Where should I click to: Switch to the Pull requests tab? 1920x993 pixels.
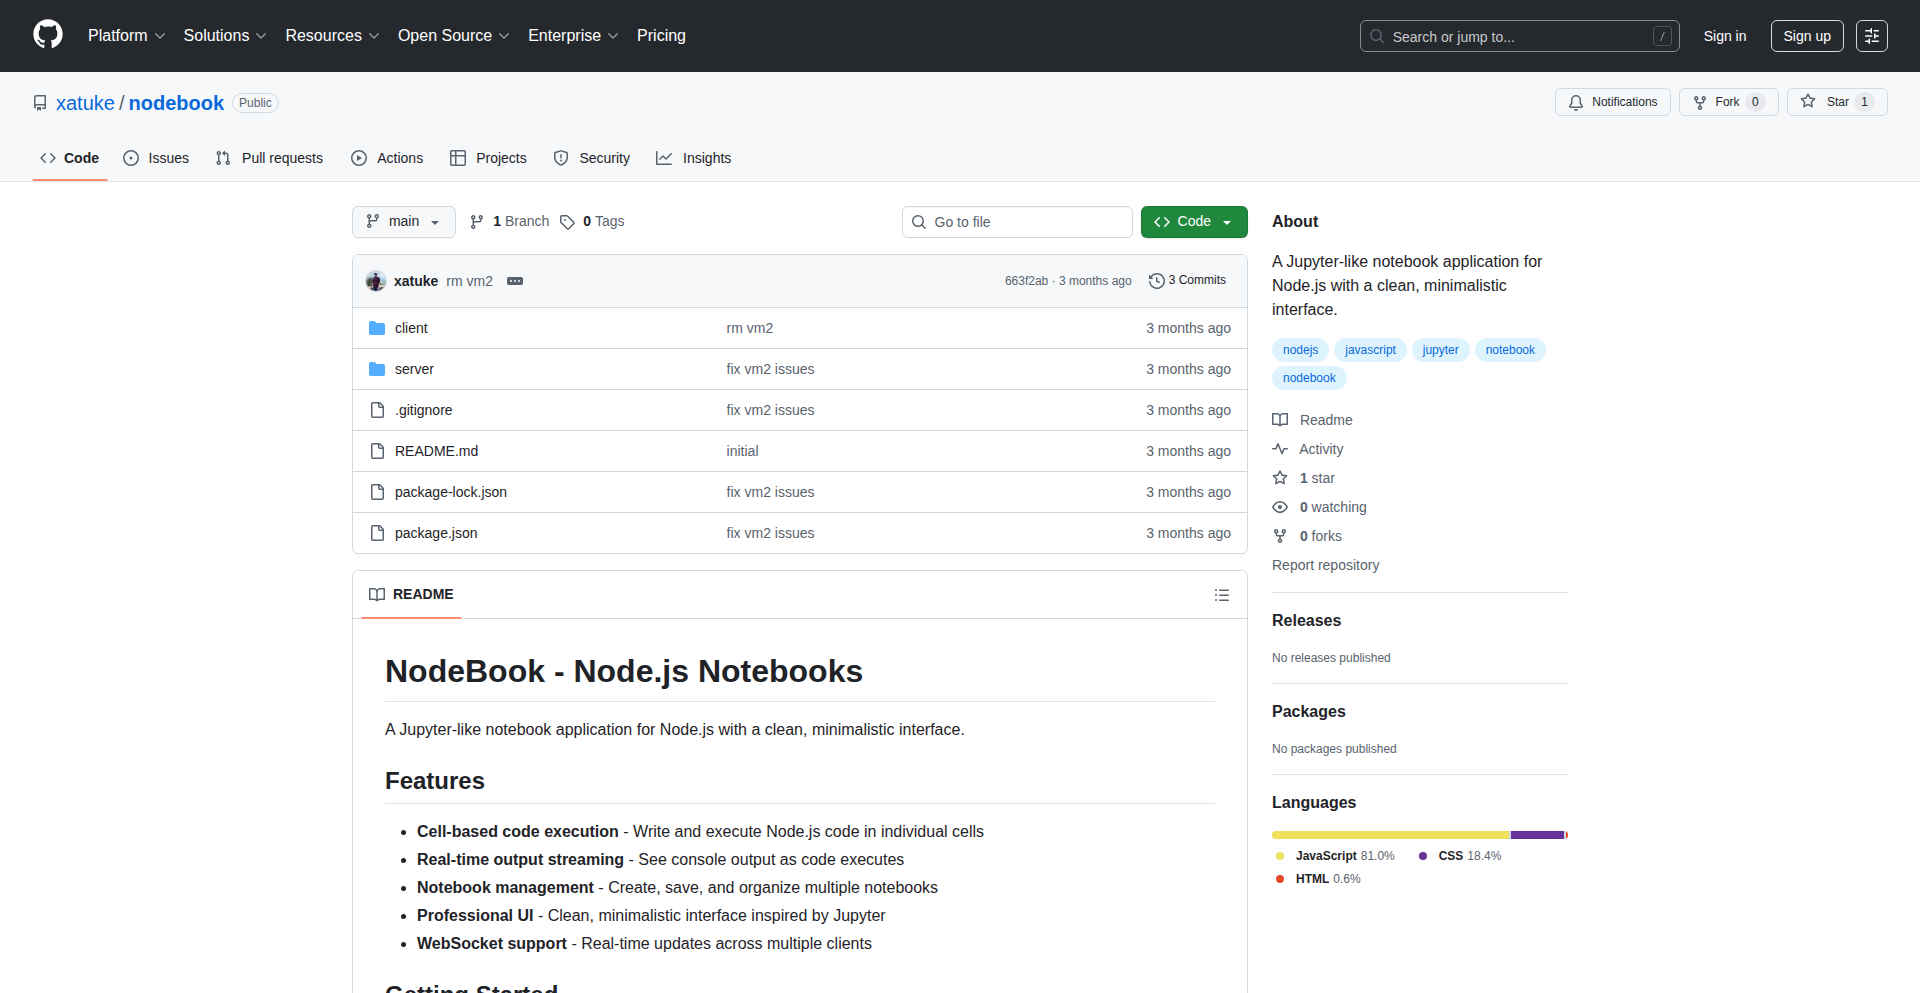coord(268,157)
